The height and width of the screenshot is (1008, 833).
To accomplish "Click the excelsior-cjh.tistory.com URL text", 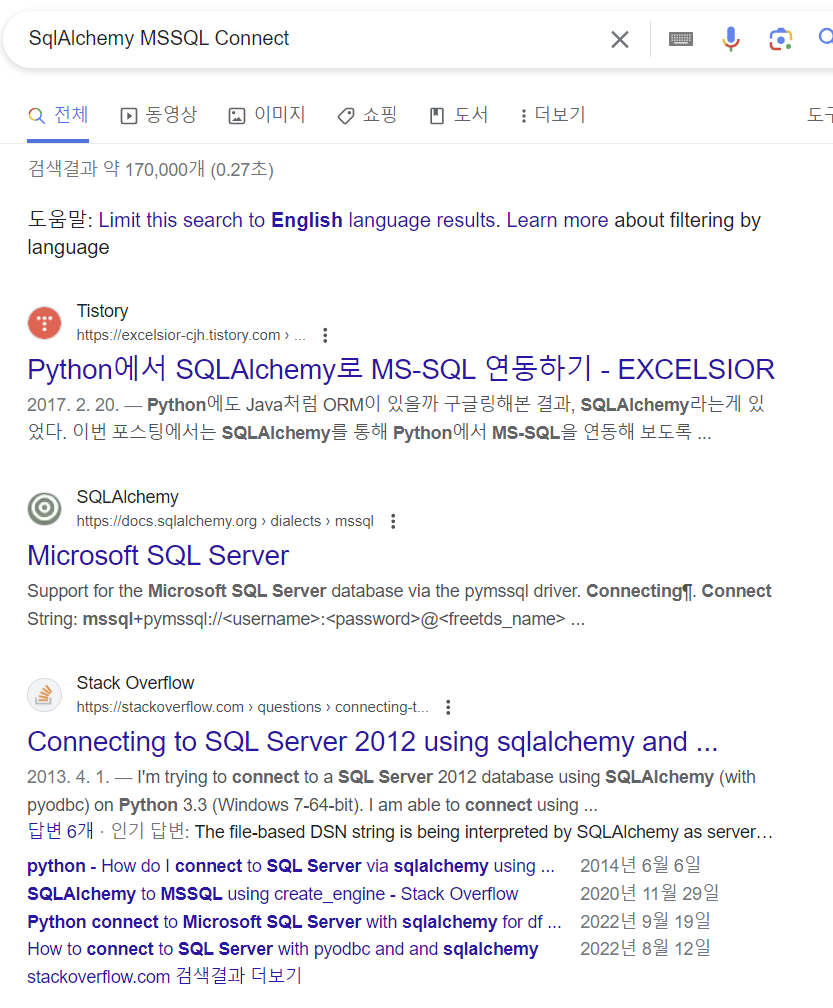I will tap(191, 335).
